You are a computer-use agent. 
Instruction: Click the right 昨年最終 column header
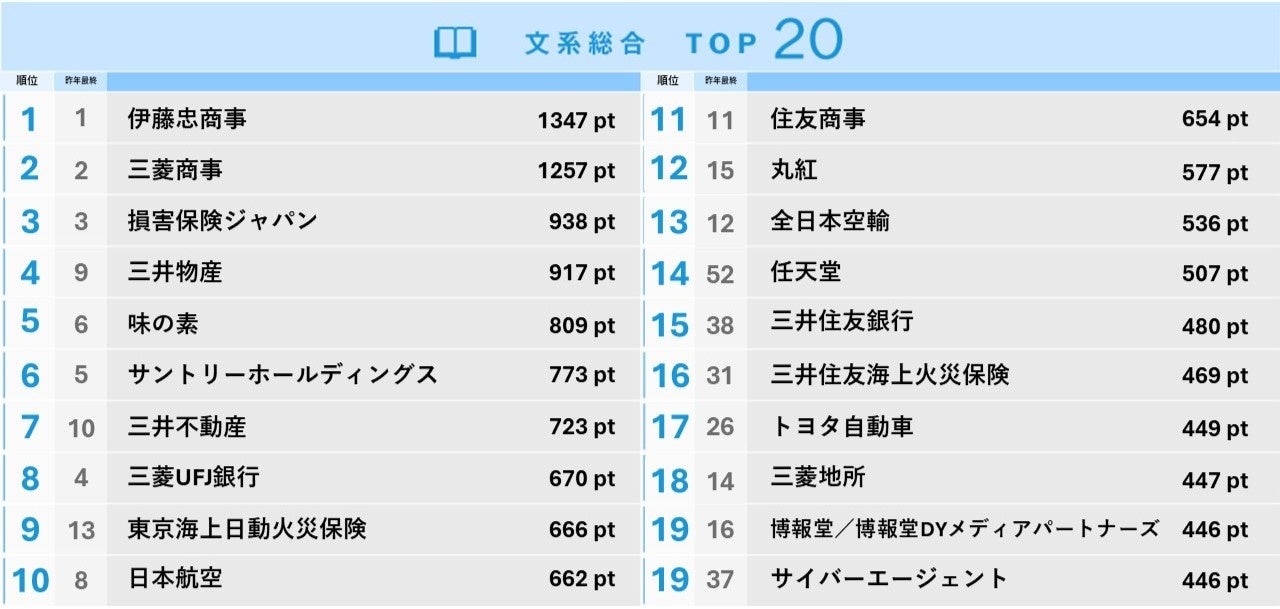721,81
